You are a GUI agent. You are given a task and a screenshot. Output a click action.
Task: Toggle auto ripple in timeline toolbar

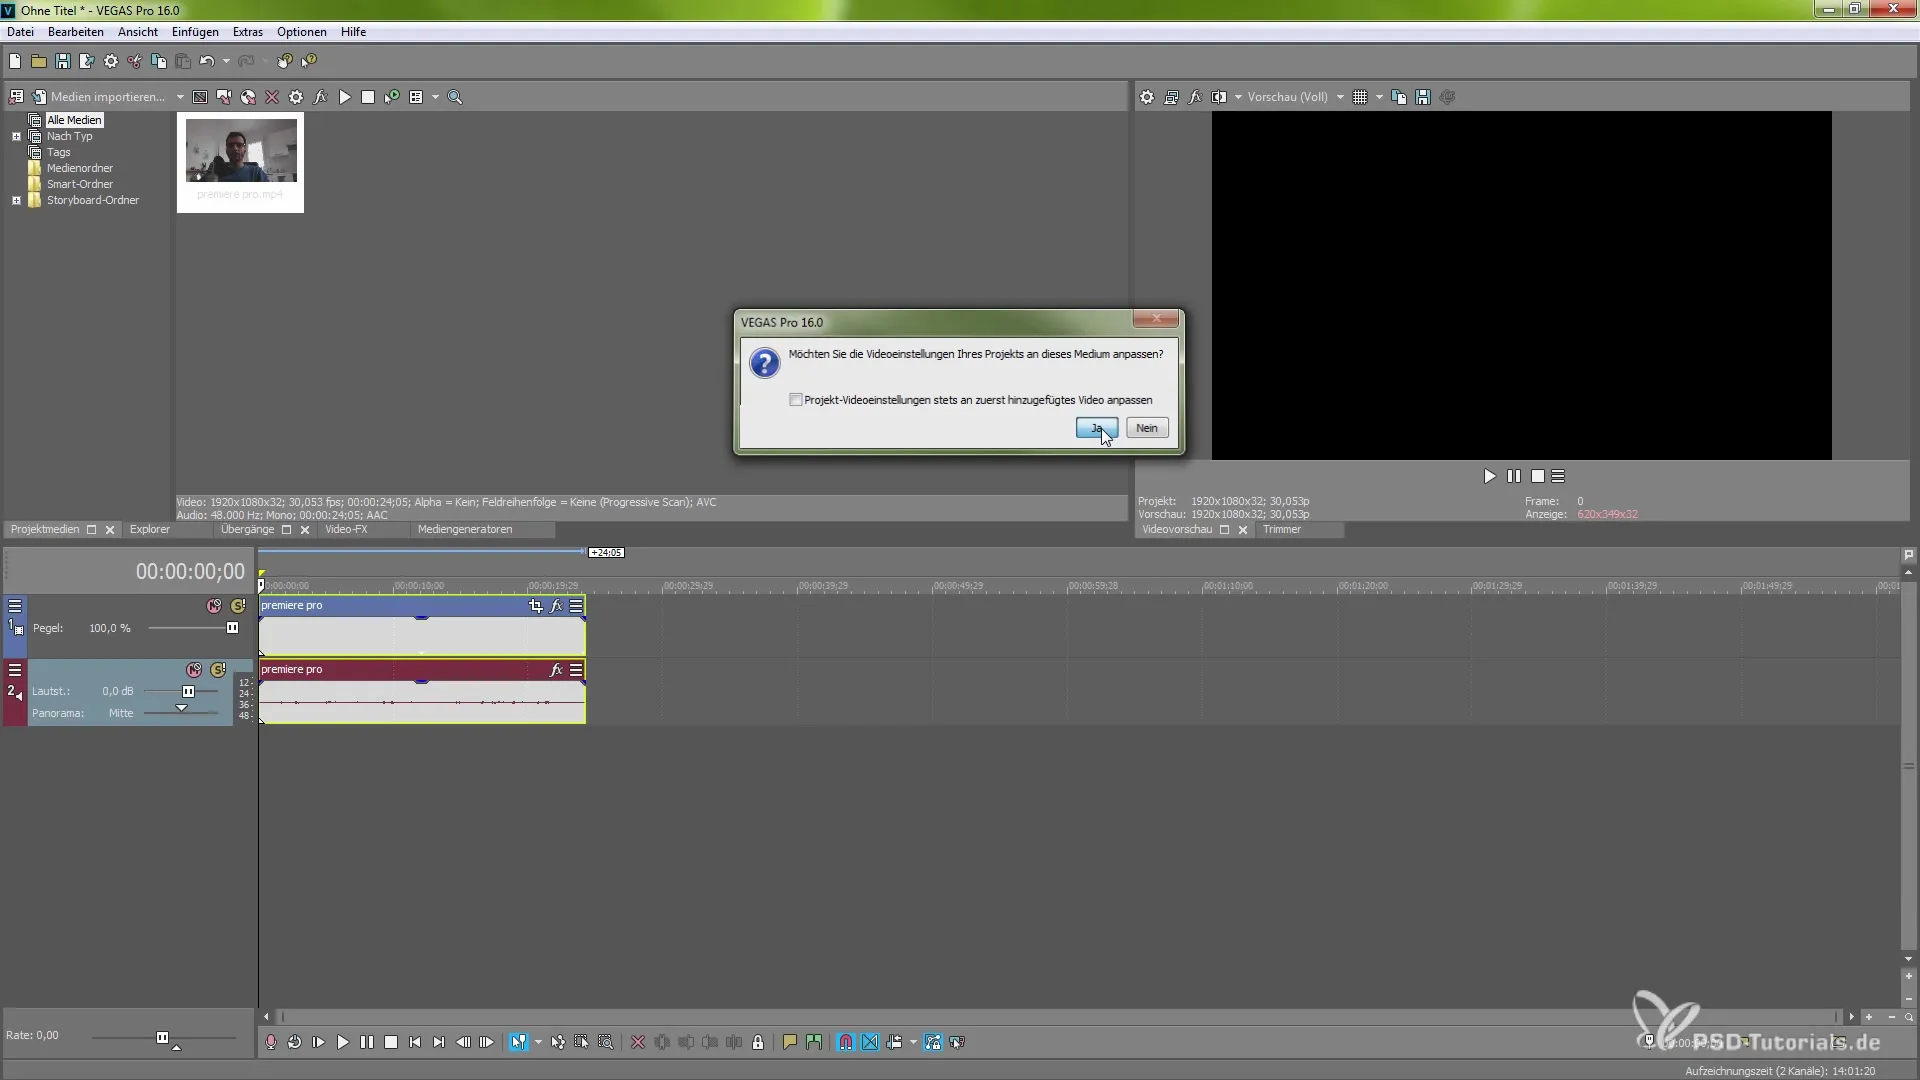(x=894, y=1042)
